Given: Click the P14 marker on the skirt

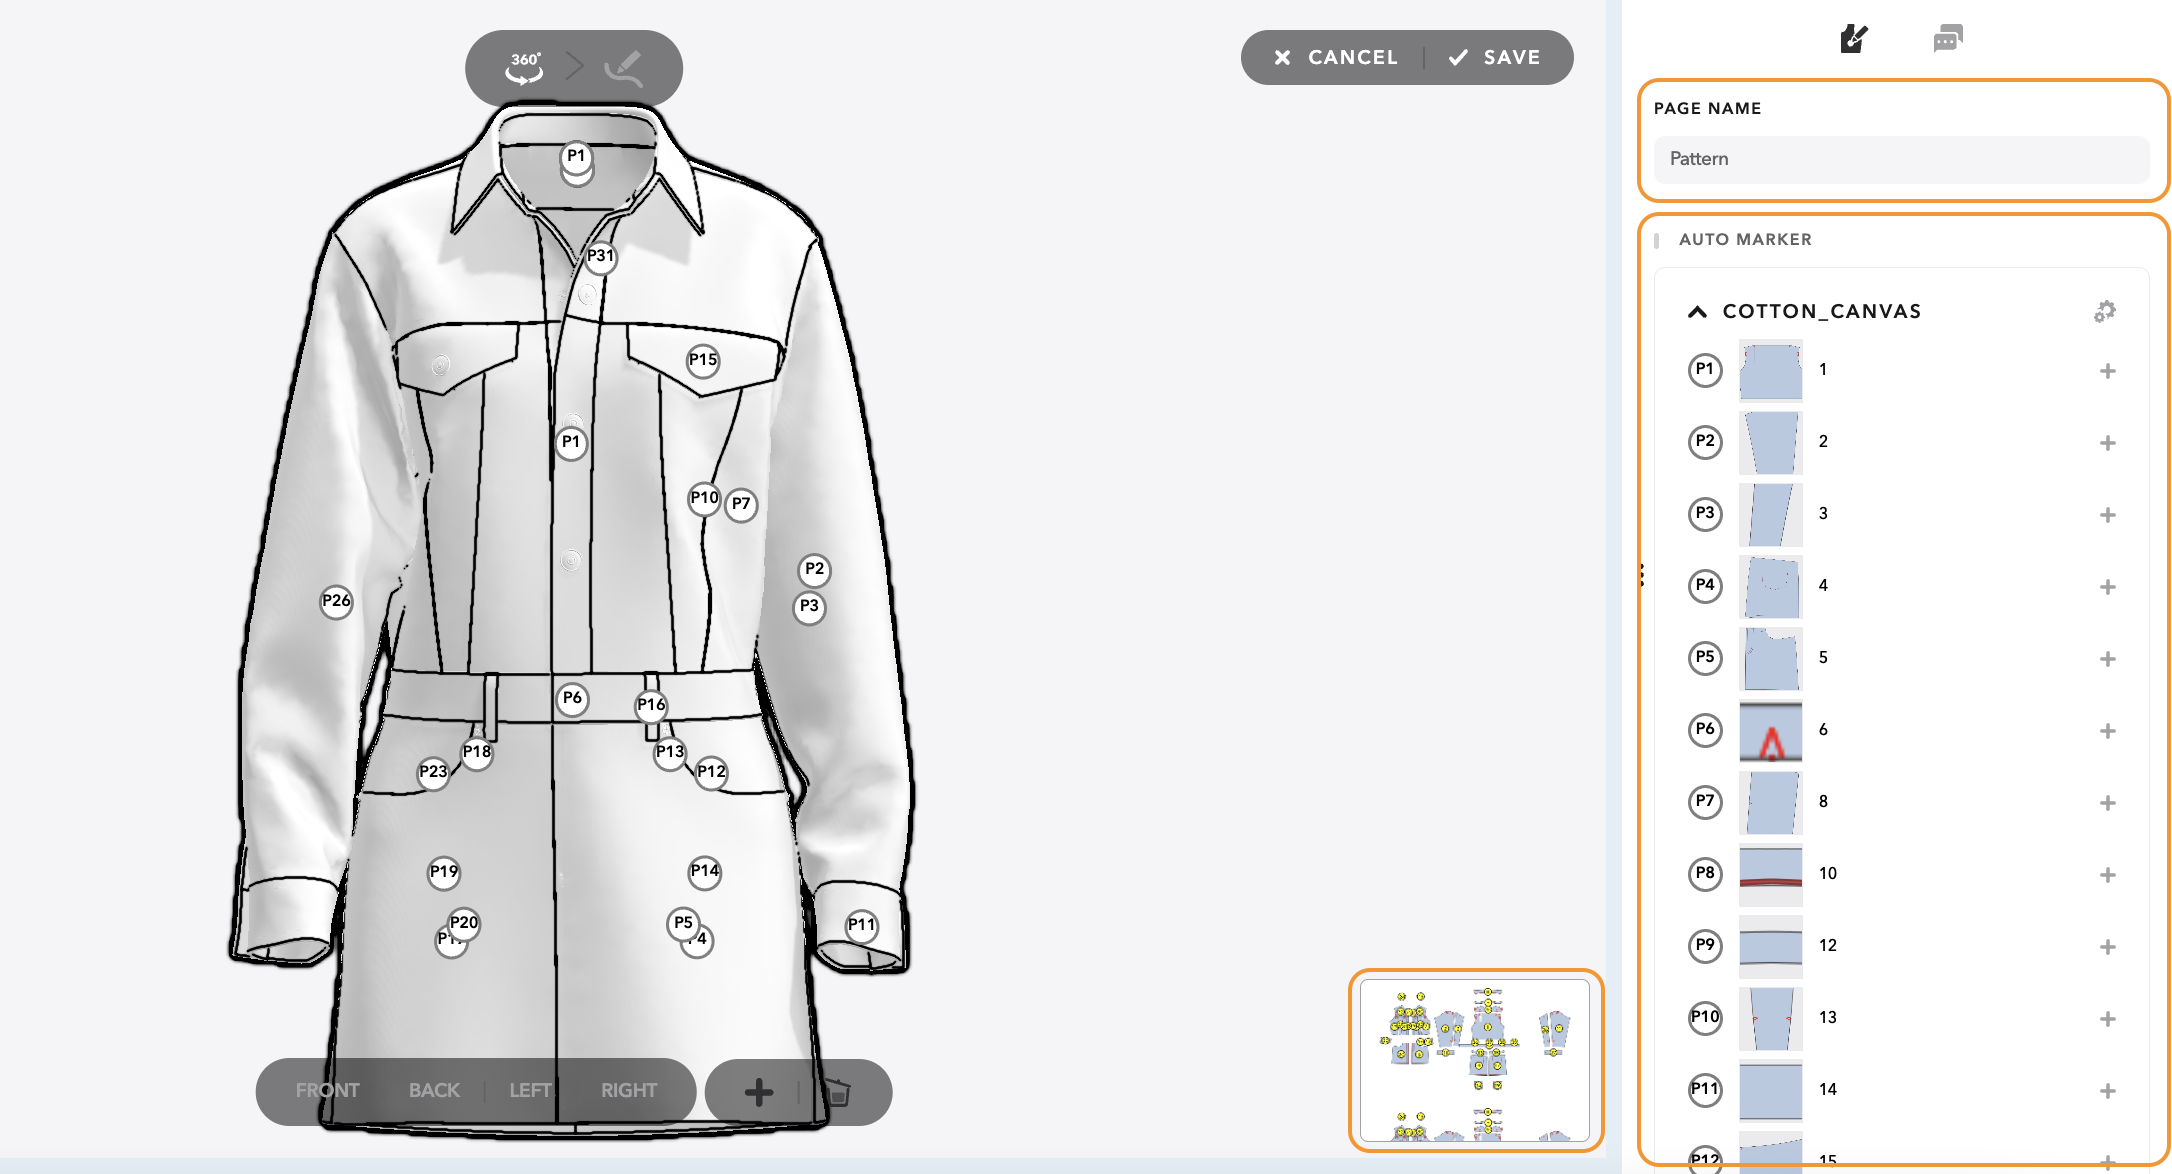Looking at the screenshot, I should click(x=704, y=872).
